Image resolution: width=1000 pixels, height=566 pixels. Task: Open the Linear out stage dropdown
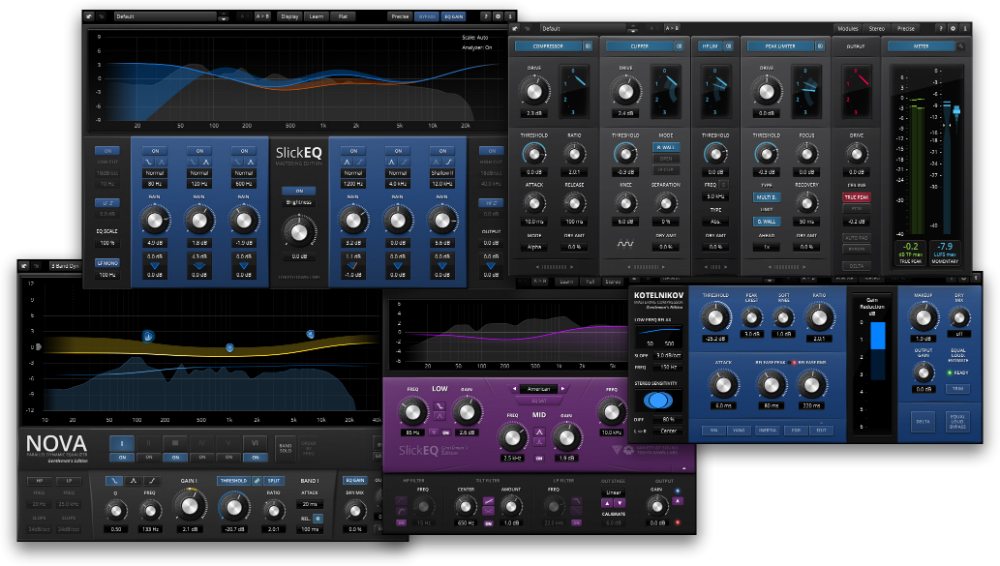coord(613,493)
